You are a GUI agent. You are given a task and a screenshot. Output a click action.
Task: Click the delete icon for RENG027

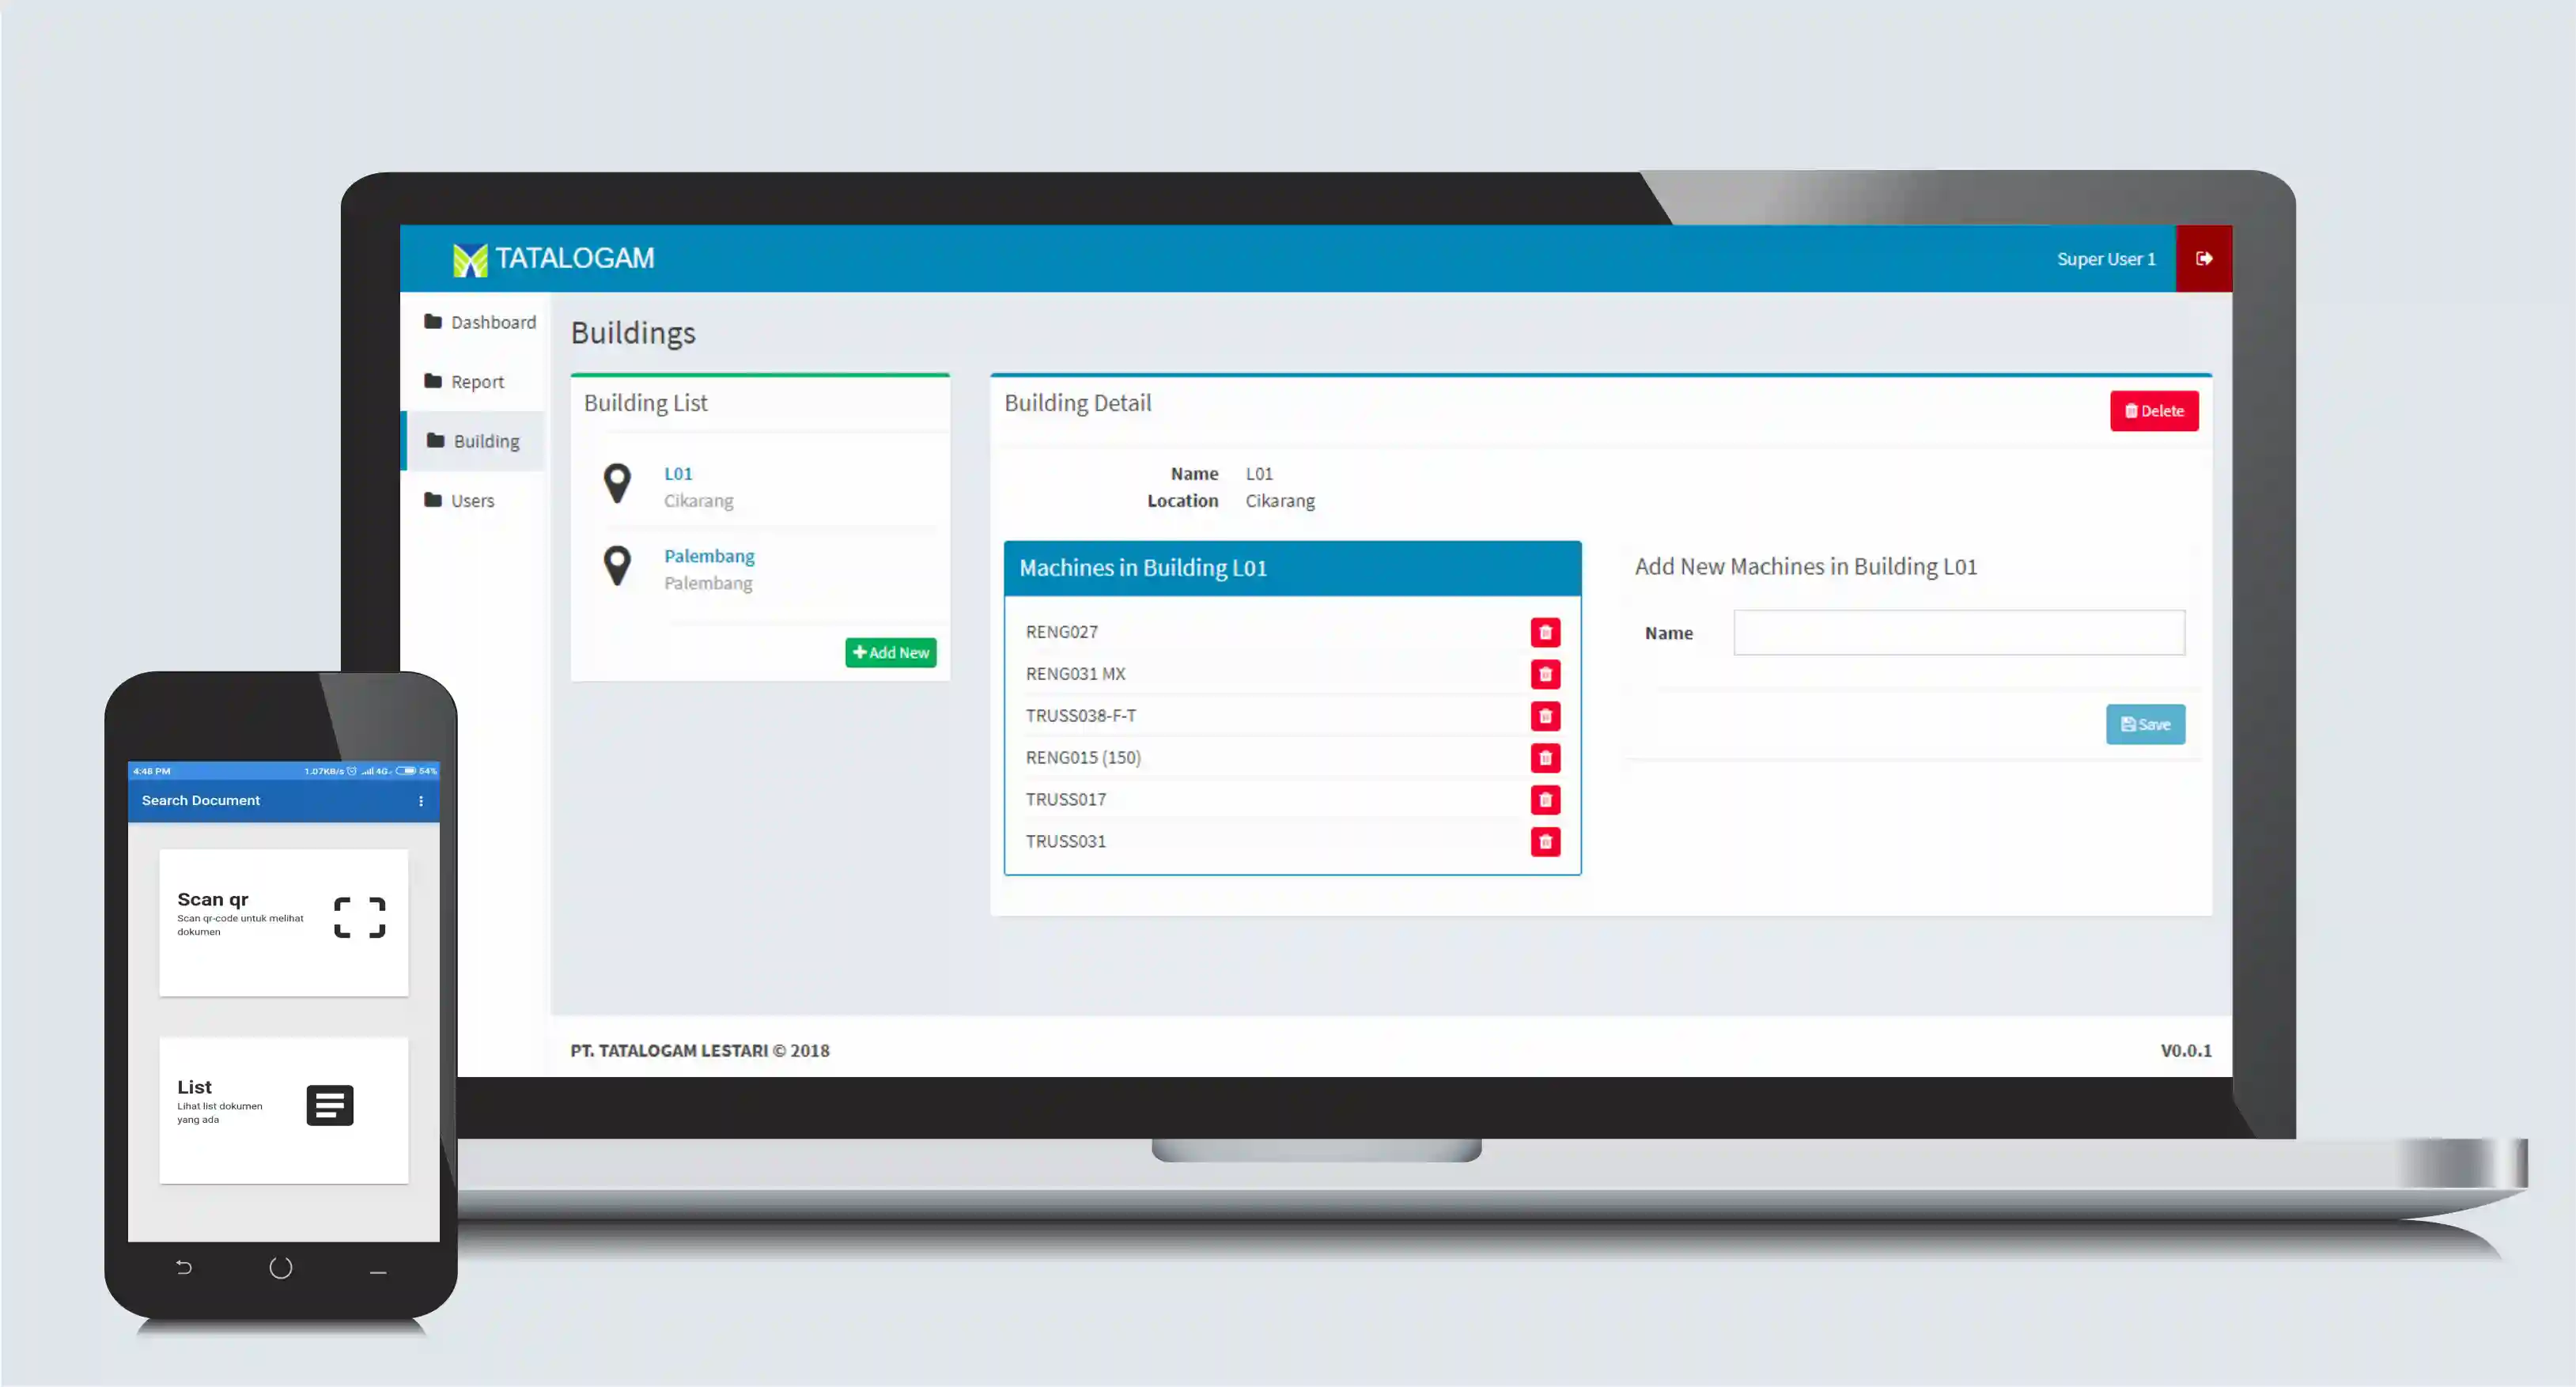click(x=1546, y=630)
